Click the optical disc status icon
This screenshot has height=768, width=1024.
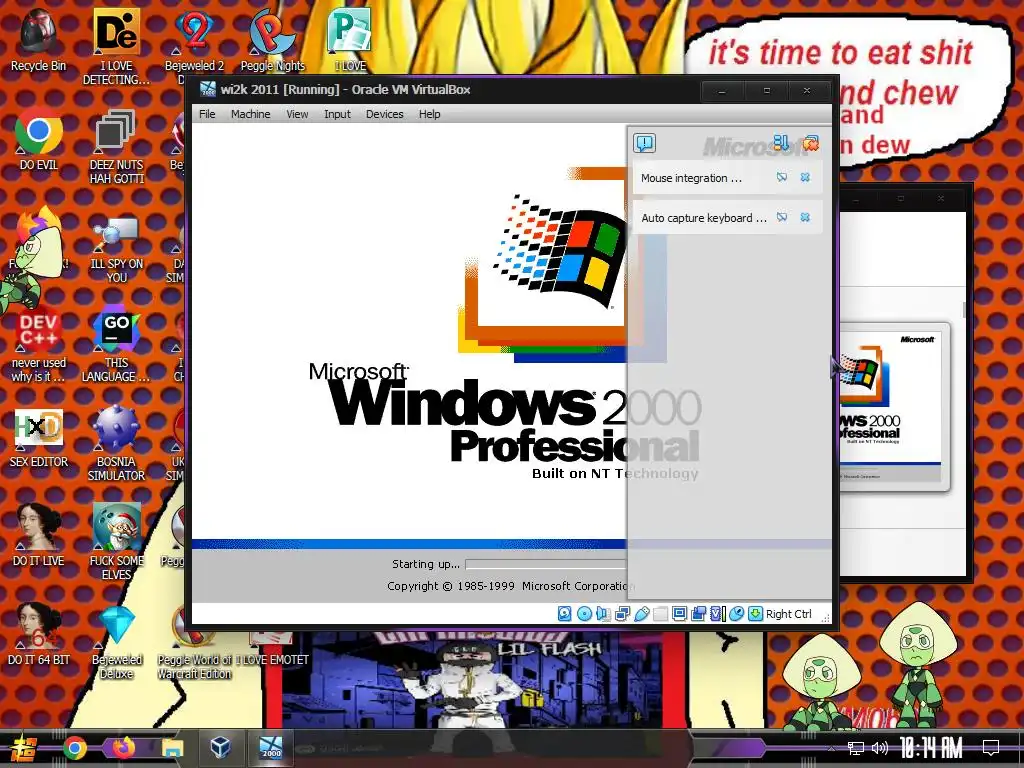(x=584, y=613)
